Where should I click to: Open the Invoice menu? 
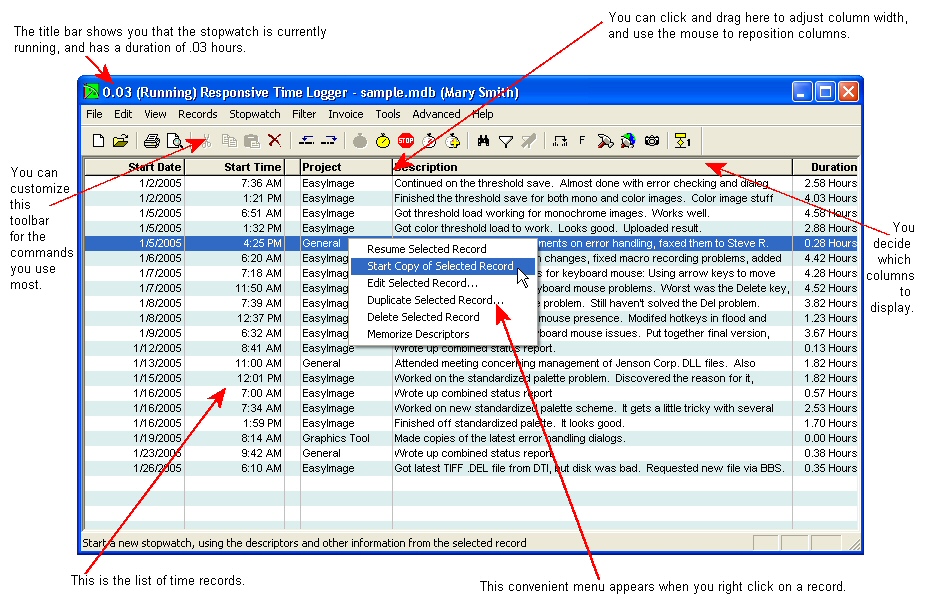(x=346, y=114)
